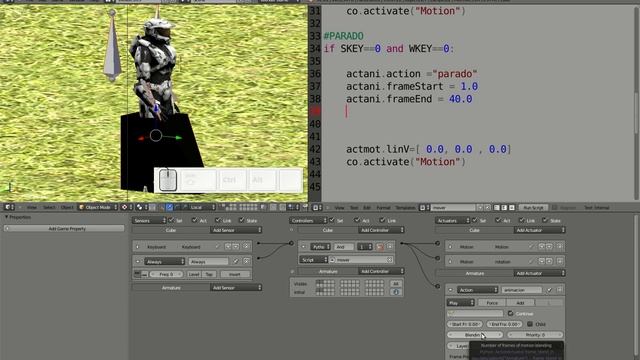
Task: Toggle Sensors Link checkbox
Action: [x=218, y=220]
